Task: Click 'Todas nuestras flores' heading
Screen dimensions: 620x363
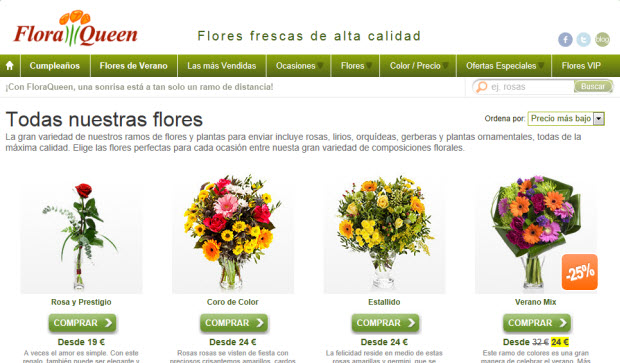Action: 104,119
